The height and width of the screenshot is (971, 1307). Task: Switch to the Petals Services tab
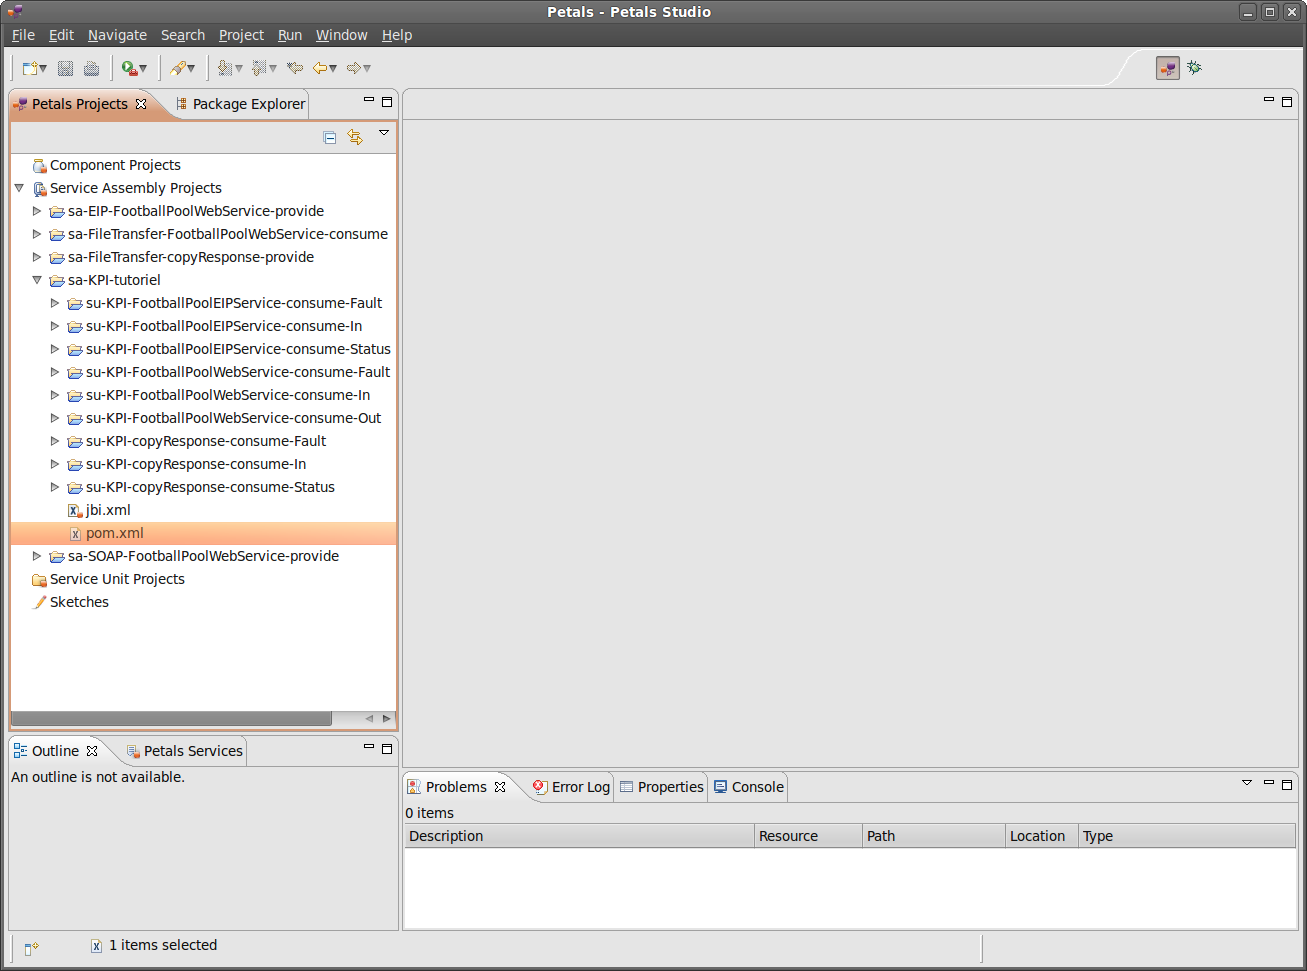pyautogui.click(x=185, y=751)
